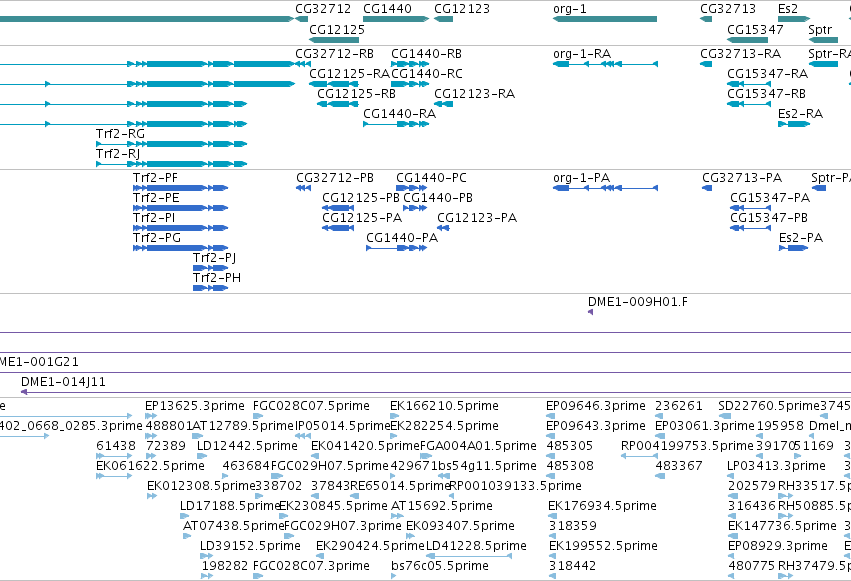The width and height of the screenshot is (851, 581).
Task: Click EST FGC028C07.5prime
Action: (258, 416)
